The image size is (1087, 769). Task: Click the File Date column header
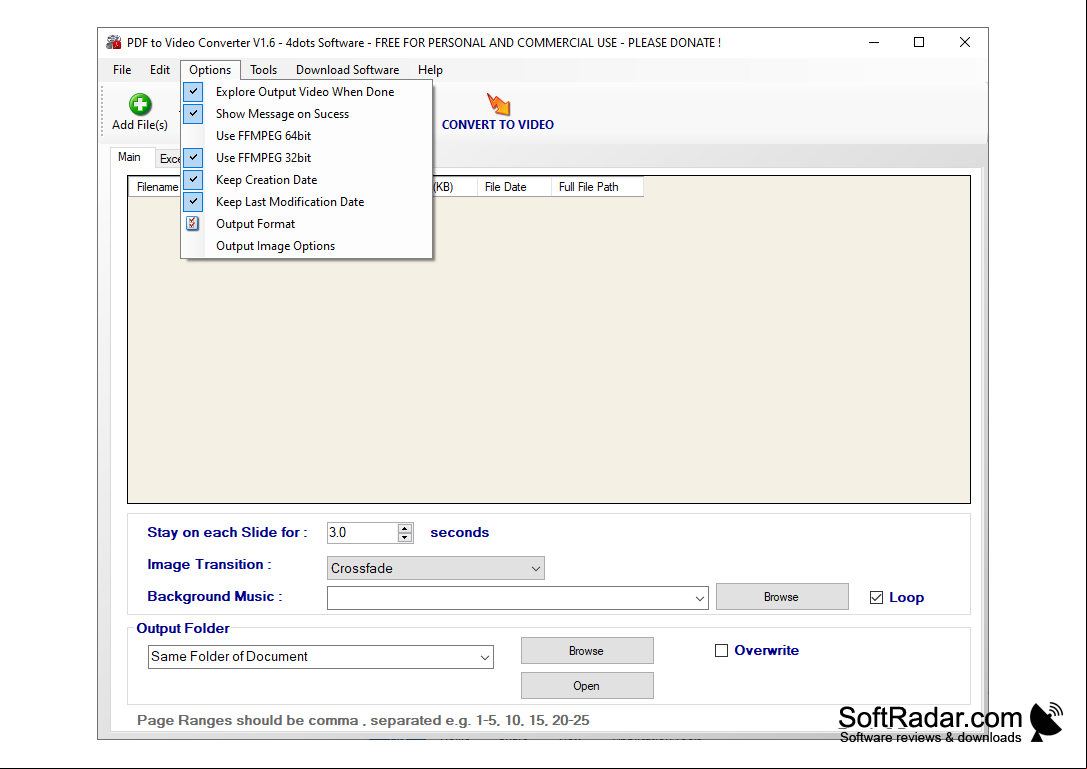[514, 187]
